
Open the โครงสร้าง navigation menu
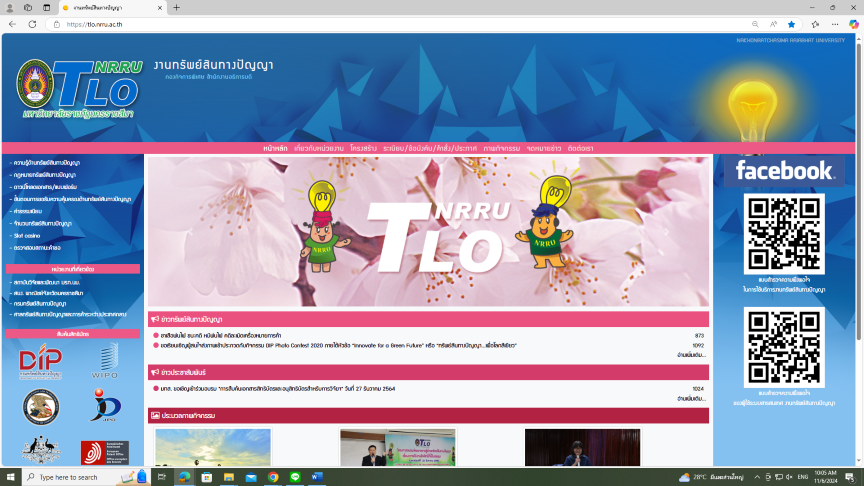(363, 148)
